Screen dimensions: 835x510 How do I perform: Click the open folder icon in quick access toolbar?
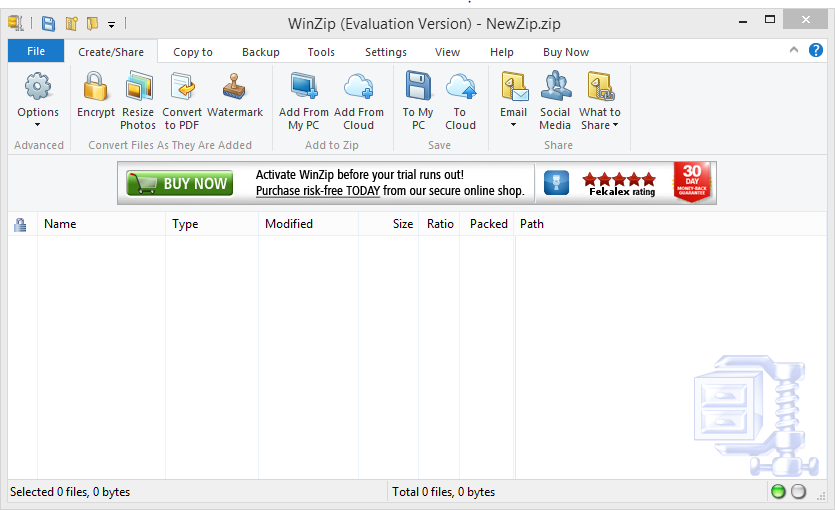[x=93, y=23]
